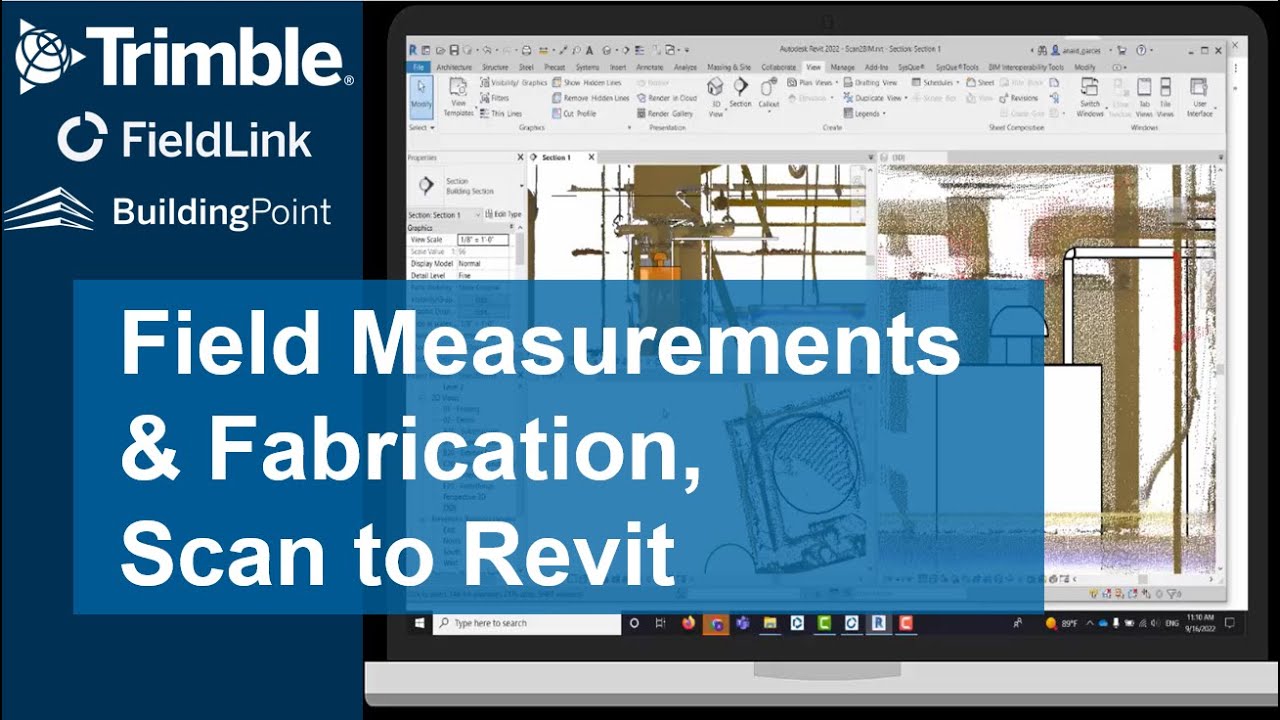This screenshot has height=720, width=1280.
Task: Switch to Annotate ribbon tab
Action: click(x=650, y=67)
